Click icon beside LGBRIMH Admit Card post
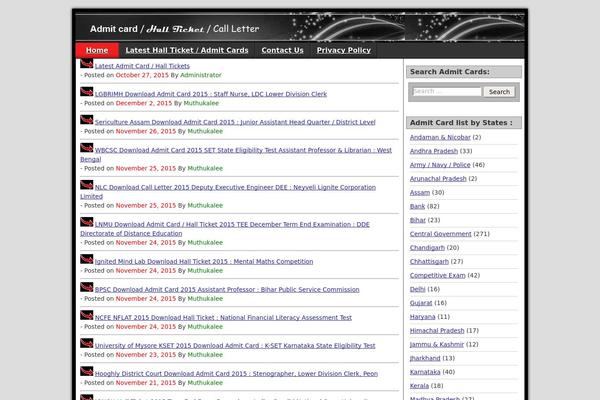The height and width of the screenshot is (400, 600). pos(86,91)
